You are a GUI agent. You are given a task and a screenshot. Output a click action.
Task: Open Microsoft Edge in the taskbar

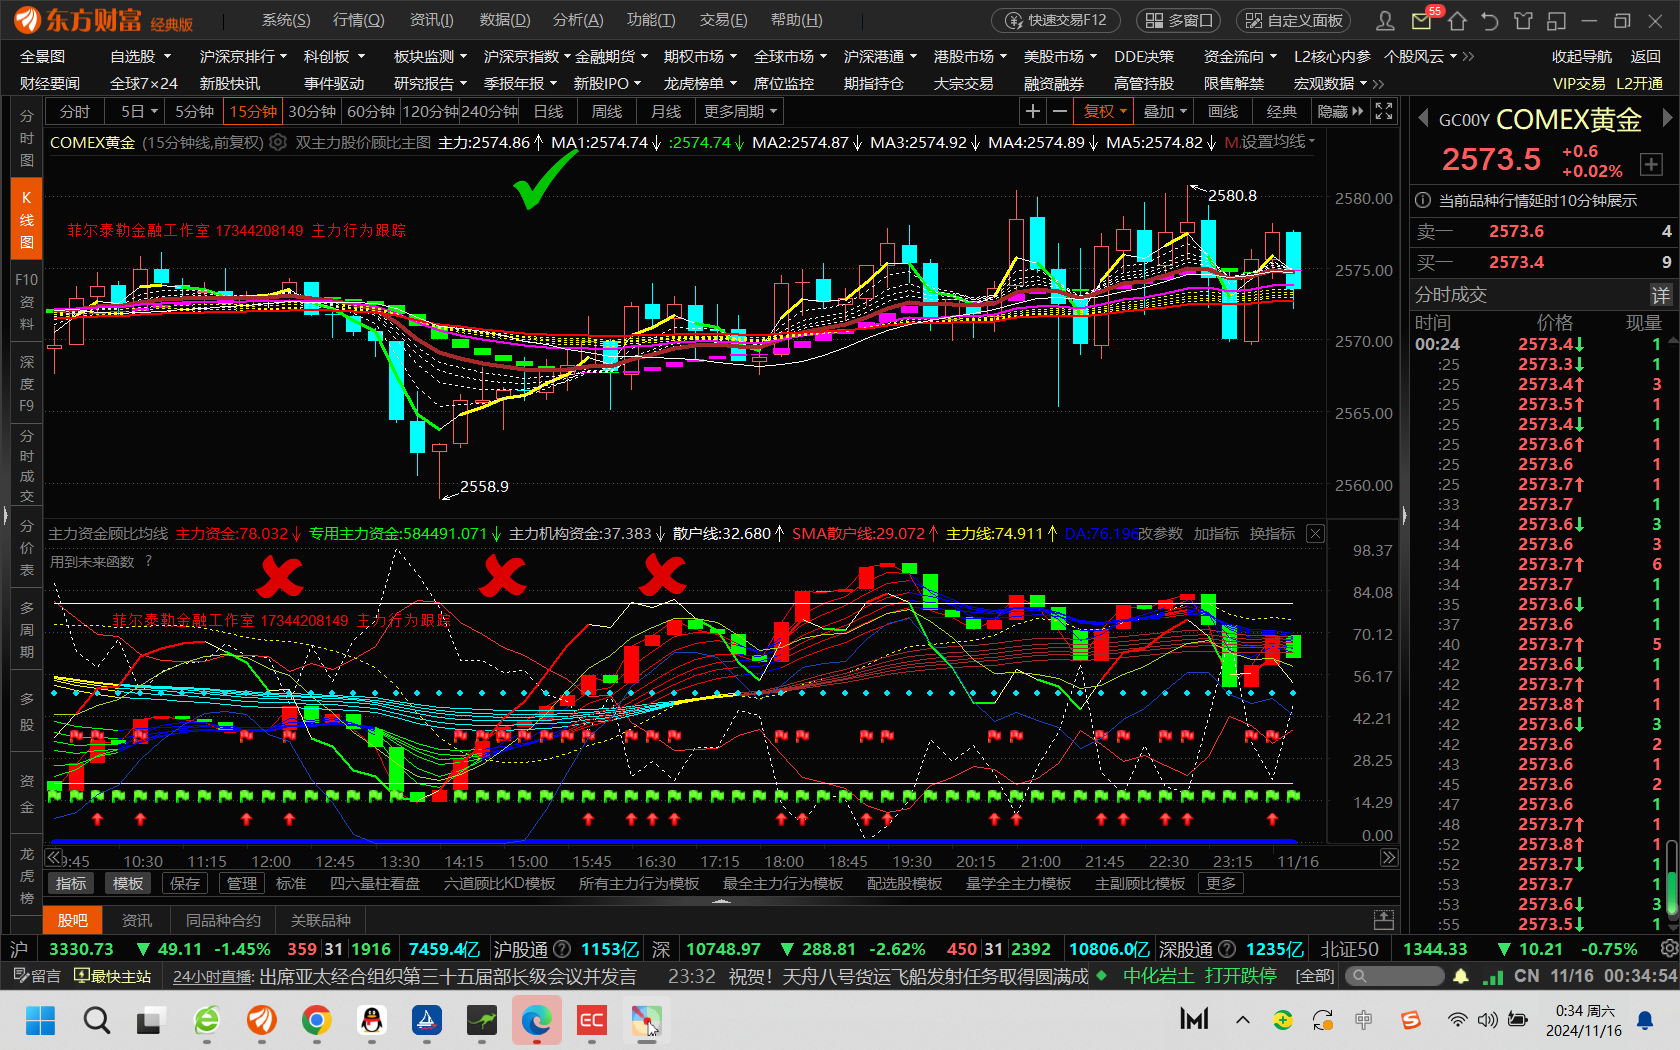pos(537,1020)
